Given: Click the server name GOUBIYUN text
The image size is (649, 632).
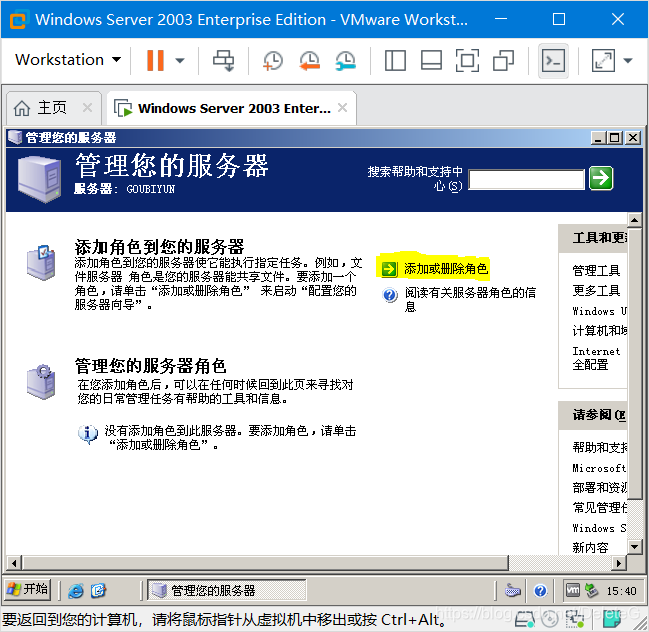Looking at the screenshot, I should pos(151,189).
